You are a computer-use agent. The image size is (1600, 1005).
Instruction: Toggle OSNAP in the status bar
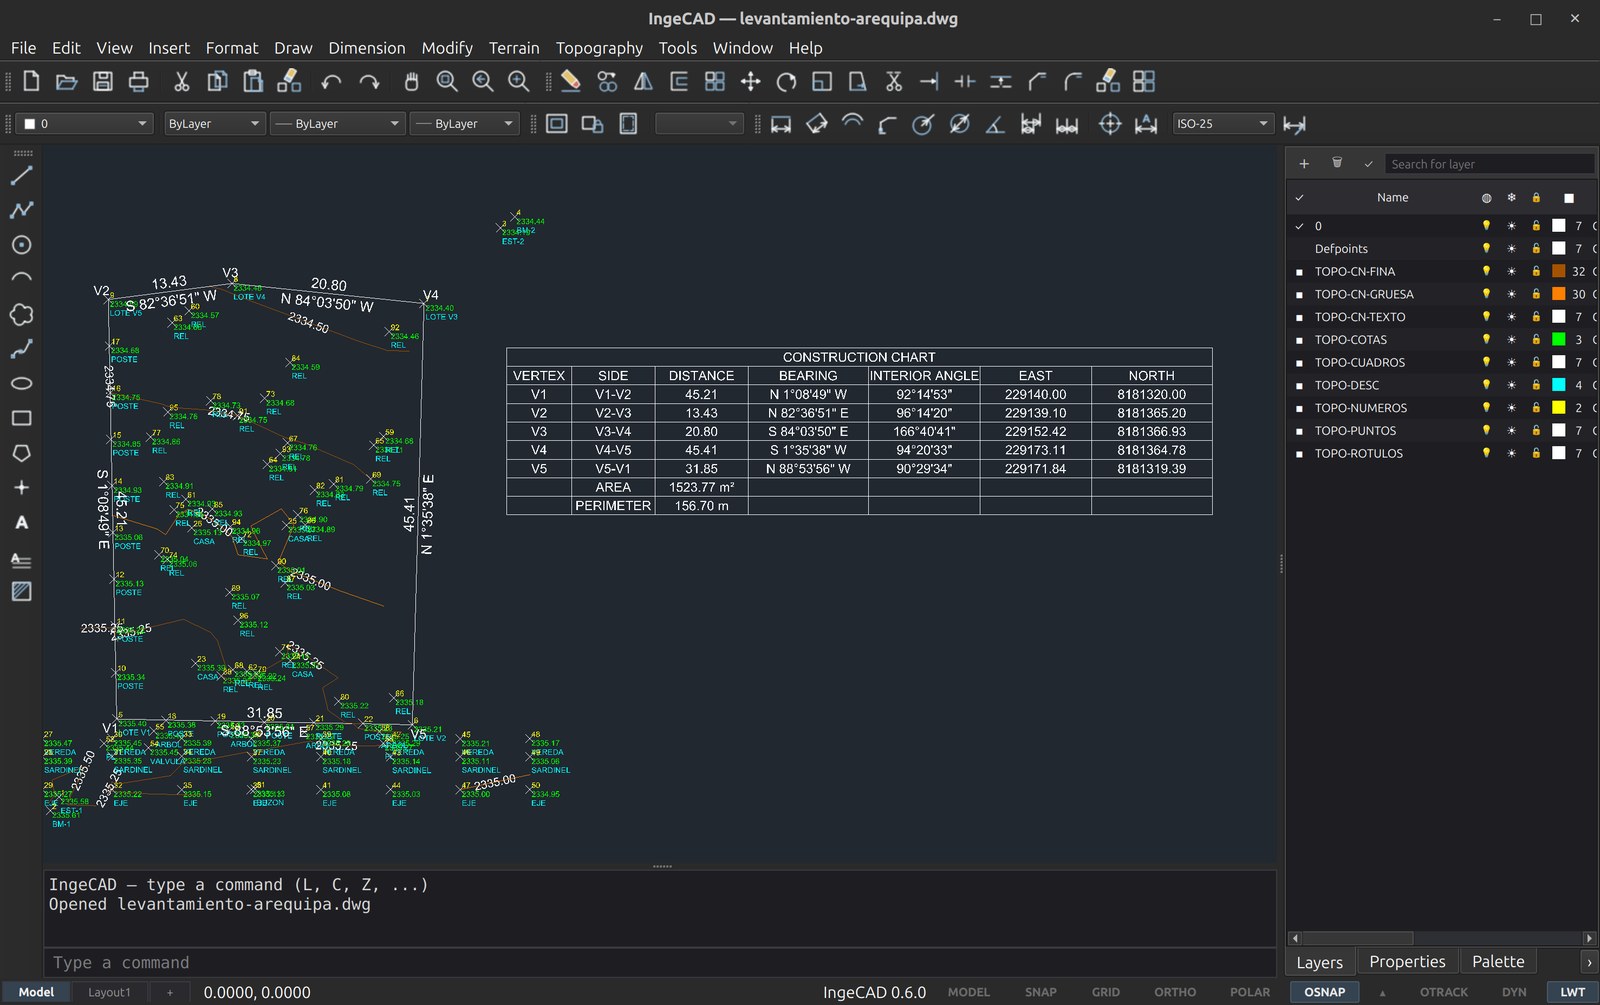pyautogui.click(x=1325, y=992)
